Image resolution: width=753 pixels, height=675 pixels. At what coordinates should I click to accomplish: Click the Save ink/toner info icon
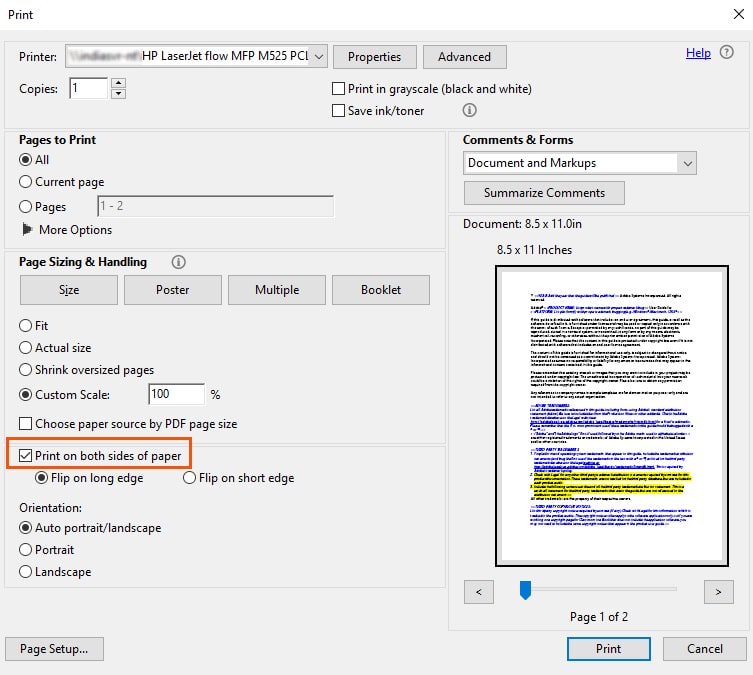[x=469, y=111]
